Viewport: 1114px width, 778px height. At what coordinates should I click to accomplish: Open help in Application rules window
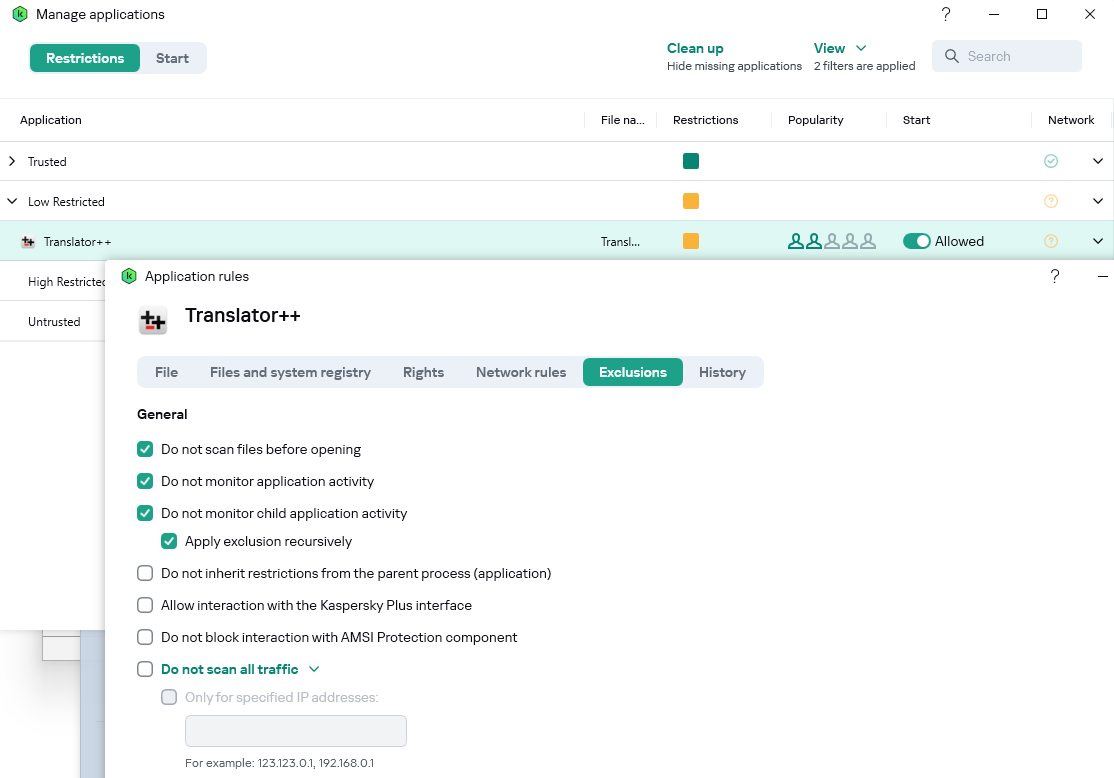click(x=1055, y=276)
